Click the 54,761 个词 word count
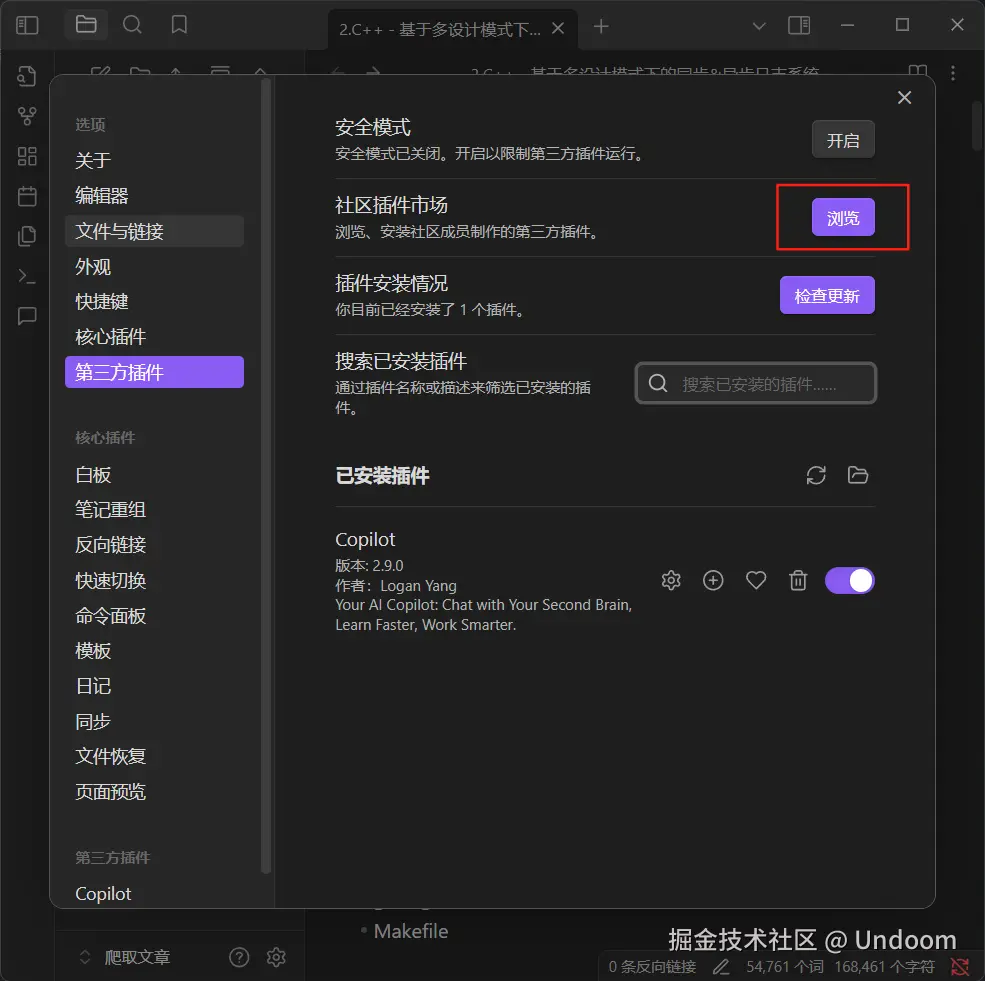This screenshot has width=985, height=981. coord(785,967)
